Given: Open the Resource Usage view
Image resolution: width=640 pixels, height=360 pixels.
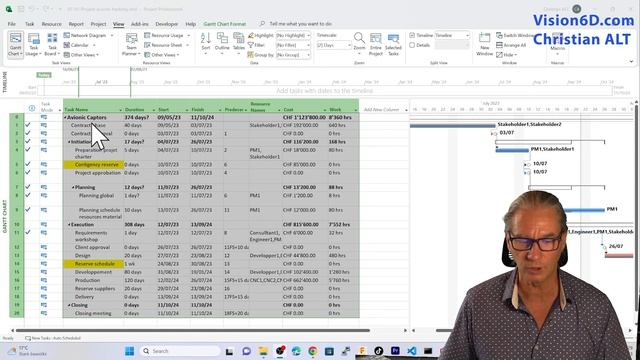Looking at the screenshot, I should (x=167, y=36).
